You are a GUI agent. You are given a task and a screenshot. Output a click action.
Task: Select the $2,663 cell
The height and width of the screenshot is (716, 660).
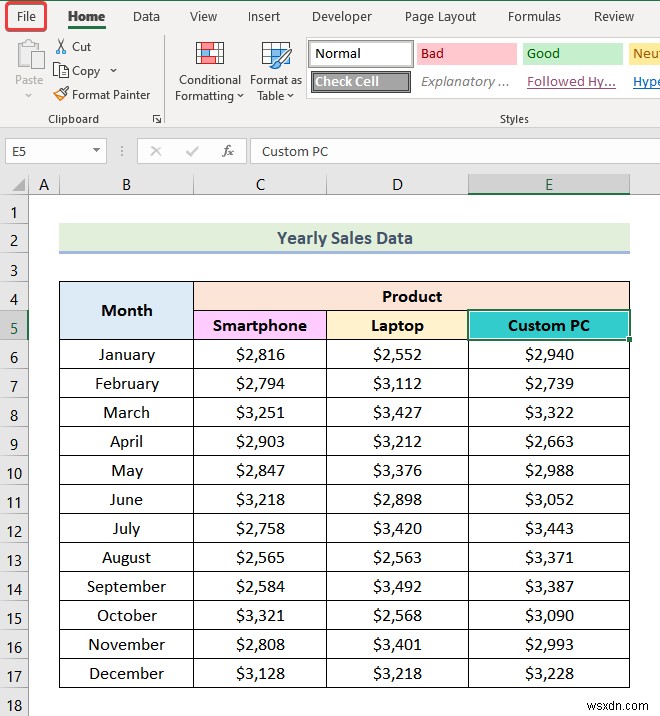549,441
